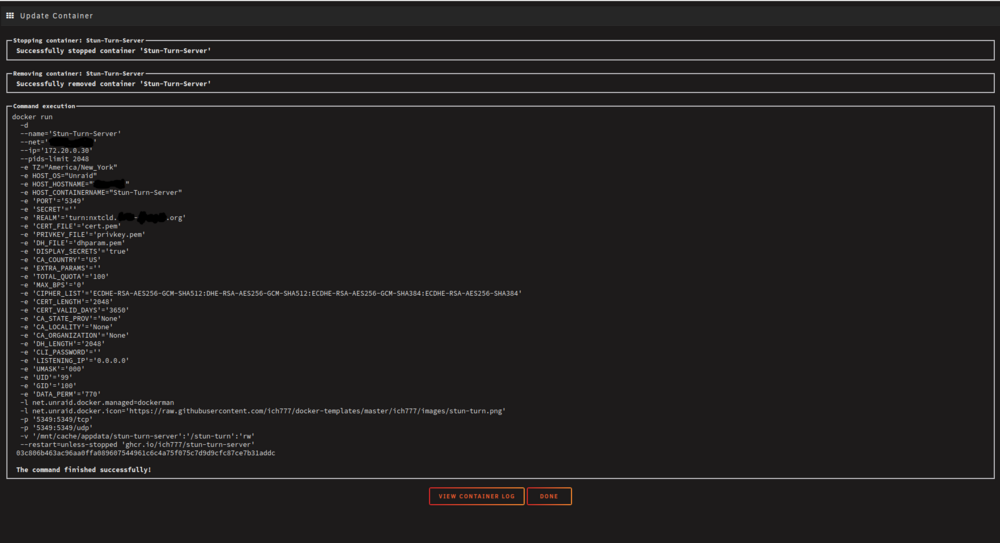Click the 'DH_LENGTH'='2048' line
This screenshot has width=1000, height=543.
click(62, 343)
